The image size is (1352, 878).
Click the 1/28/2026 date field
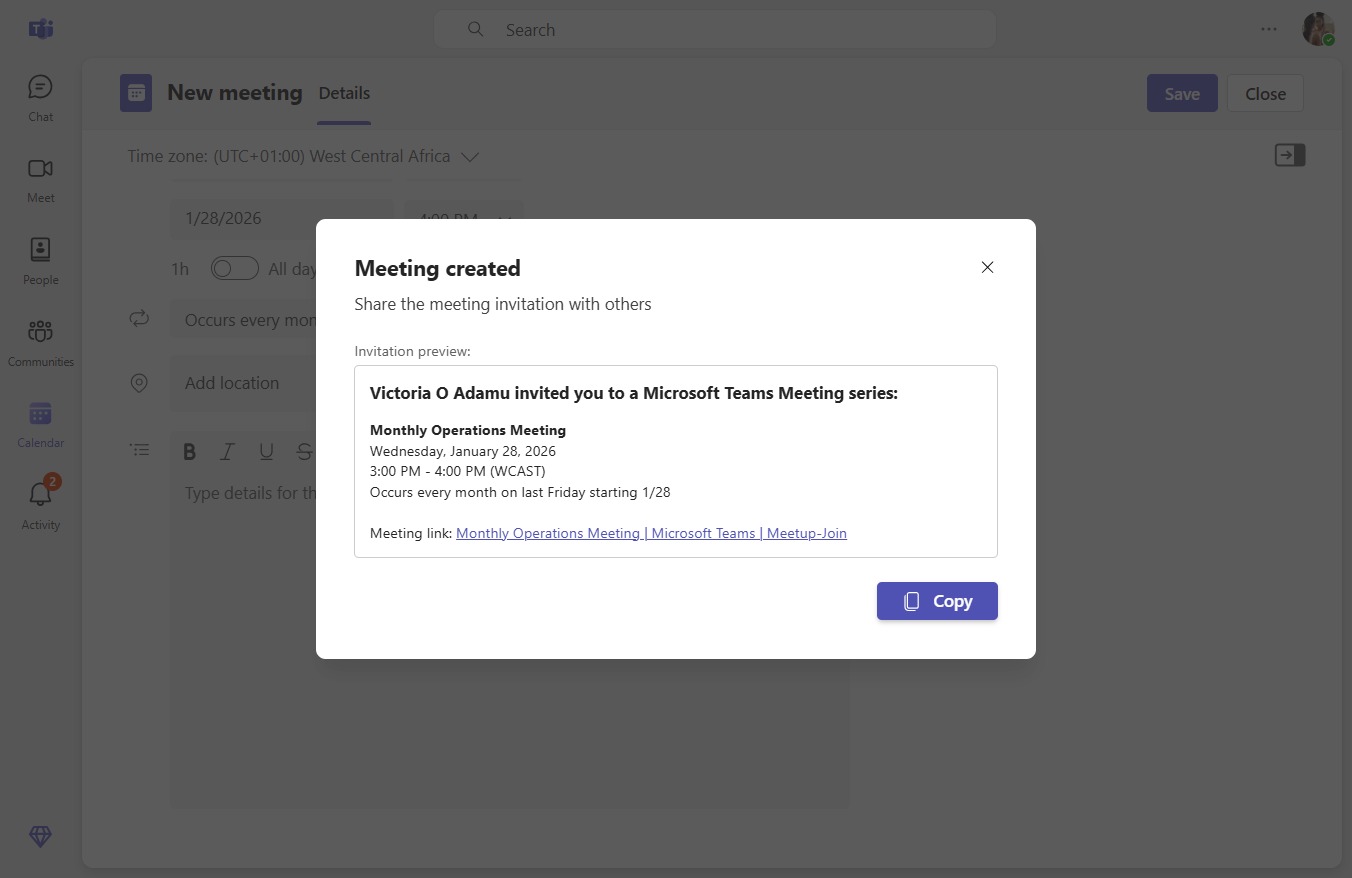[x=281, y=218]
